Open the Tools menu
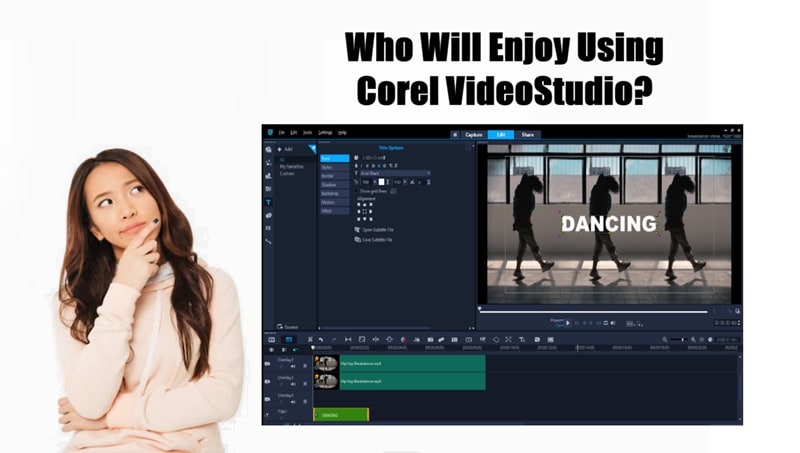Screen dimensions: 800x453 tap(307, 133)
